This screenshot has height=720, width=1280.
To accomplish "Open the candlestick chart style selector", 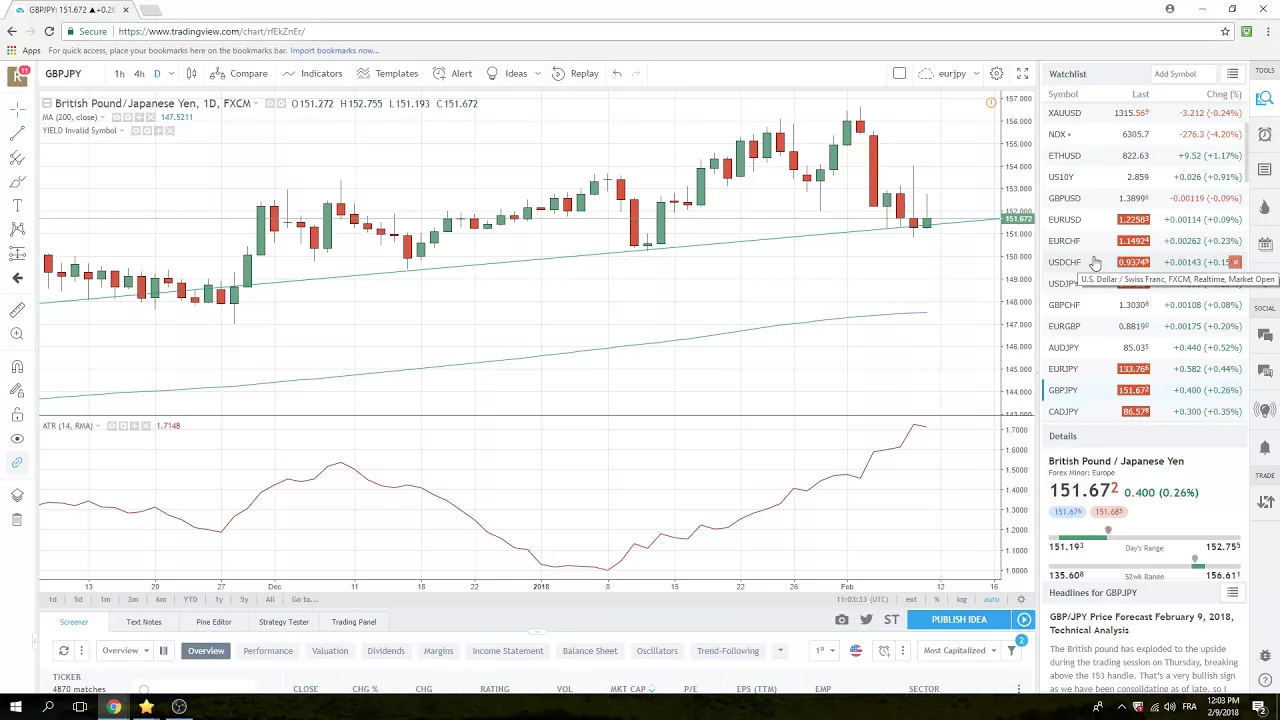I will [x=191, y=73].
